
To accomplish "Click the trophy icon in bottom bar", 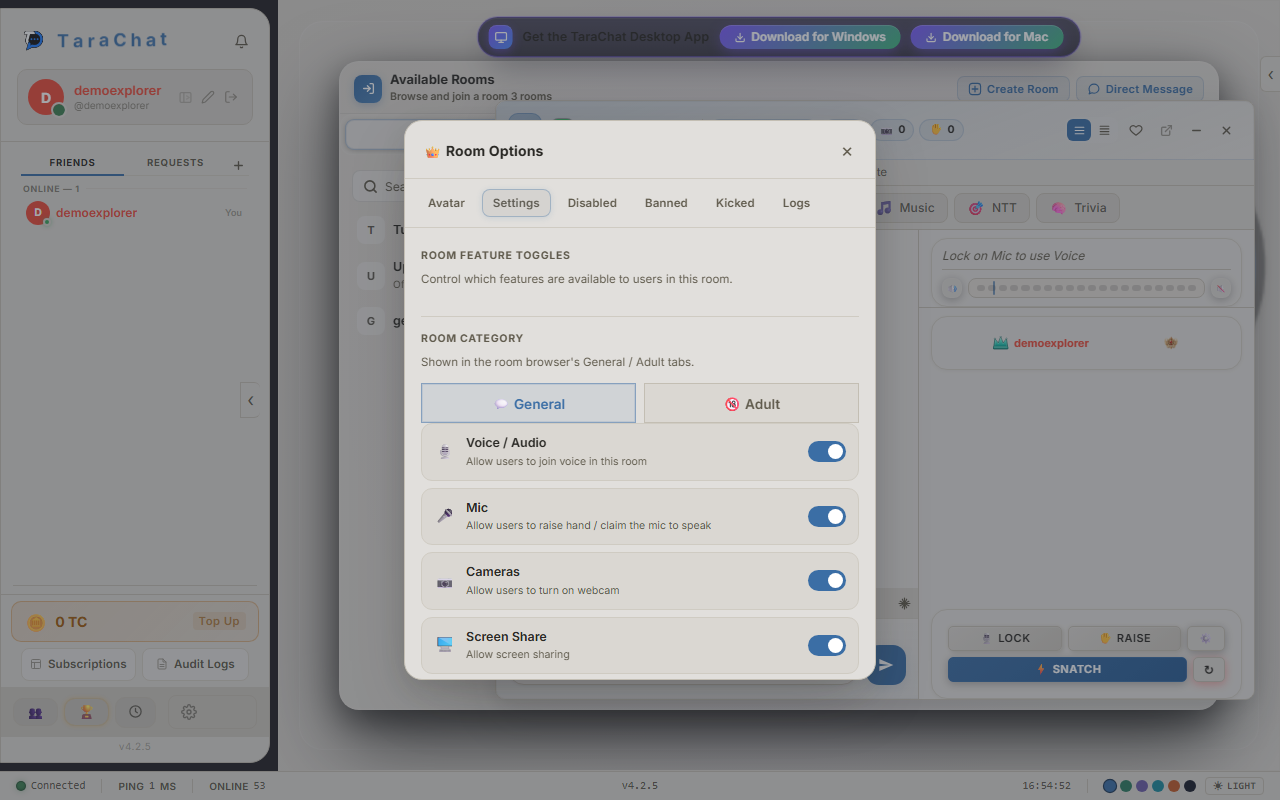I will 87,712.
